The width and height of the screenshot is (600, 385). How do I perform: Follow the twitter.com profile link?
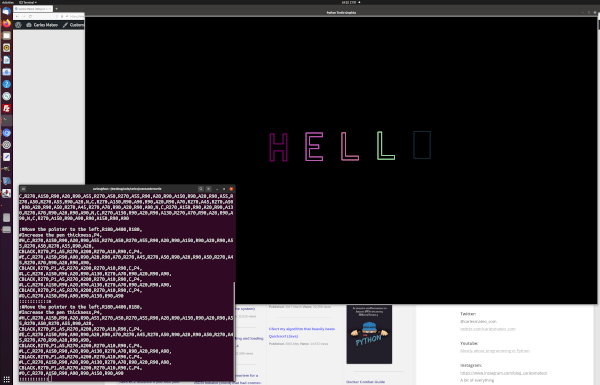pyautogui.click(x=488, y=329)
